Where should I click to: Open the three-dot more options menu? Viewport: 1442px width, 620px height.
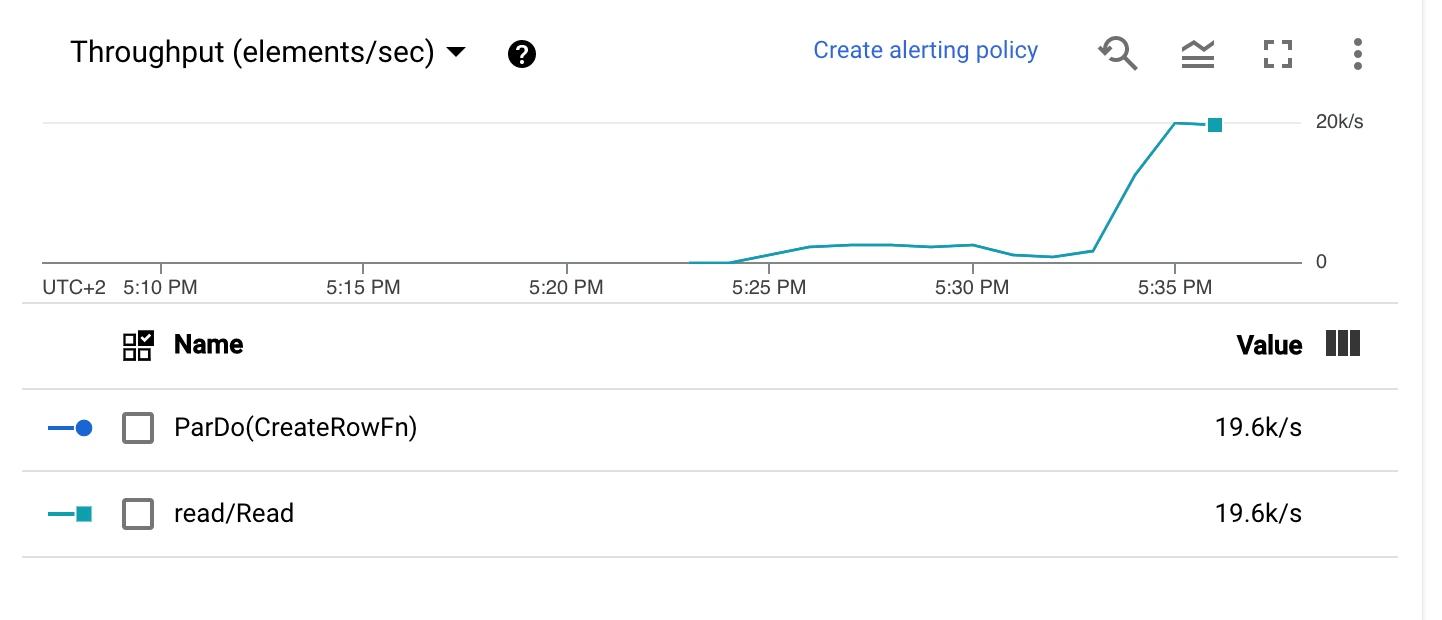coord(1357,54)
